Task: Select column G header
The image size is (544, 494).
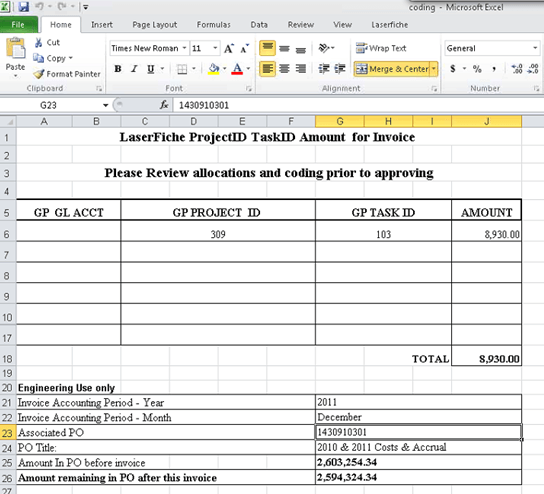Action: click(340, 121)
